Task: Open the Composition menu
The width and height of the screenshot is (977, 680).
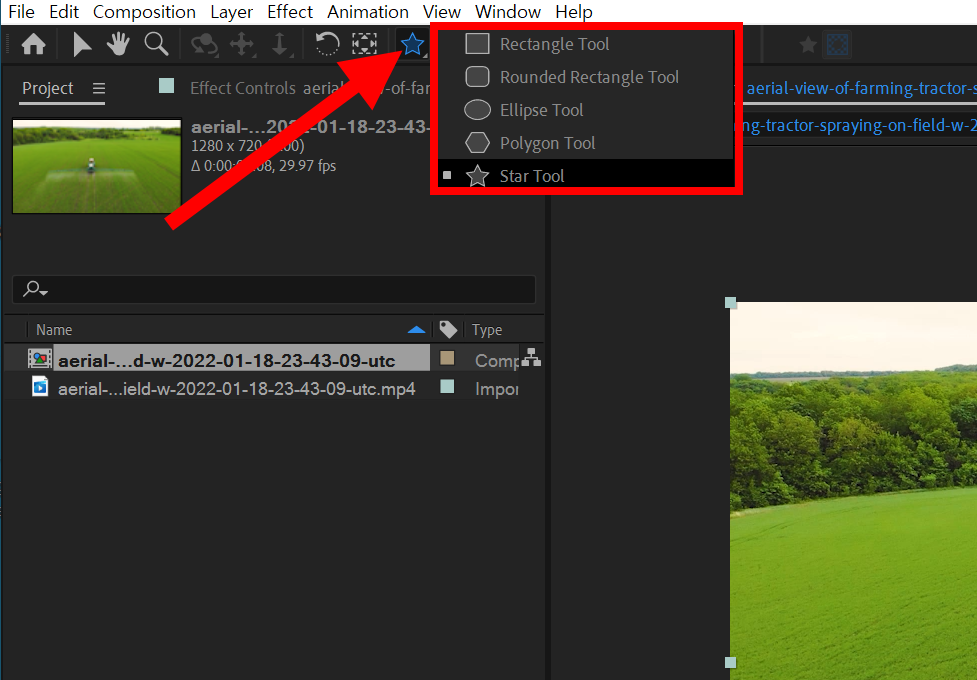Action: click(x=144, y=12)
